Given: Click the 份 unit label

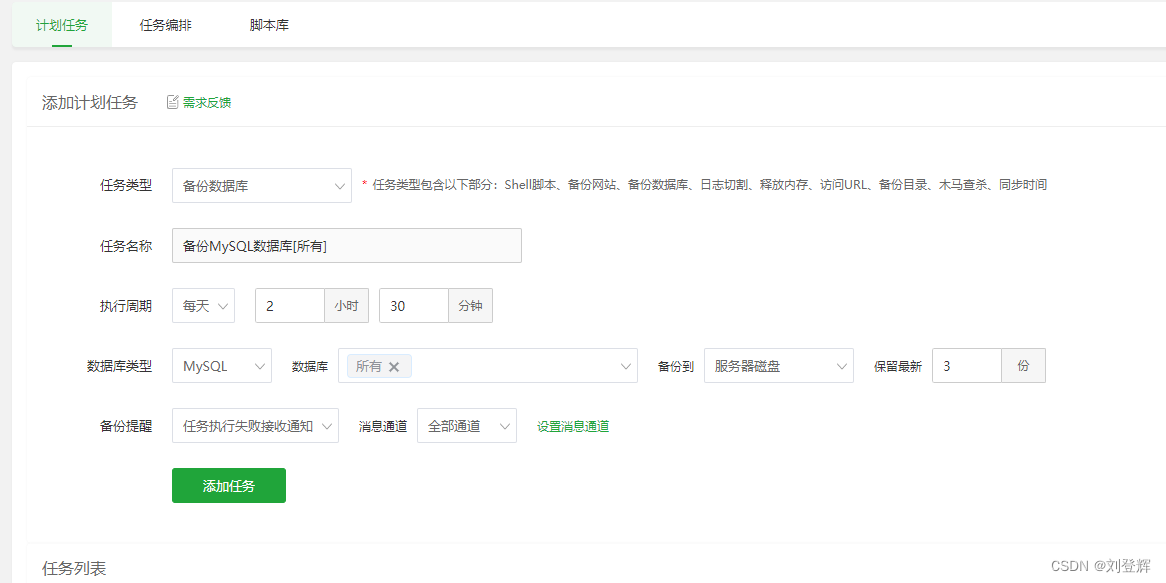Looking at the screenshot, I should (1024, 366).
